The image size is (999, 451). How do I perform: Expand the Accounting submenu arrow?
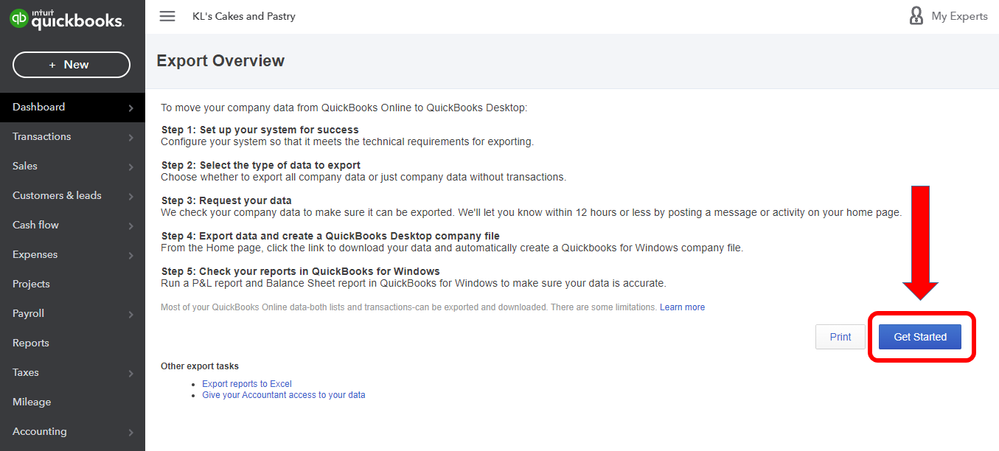(x=131, y=433)
